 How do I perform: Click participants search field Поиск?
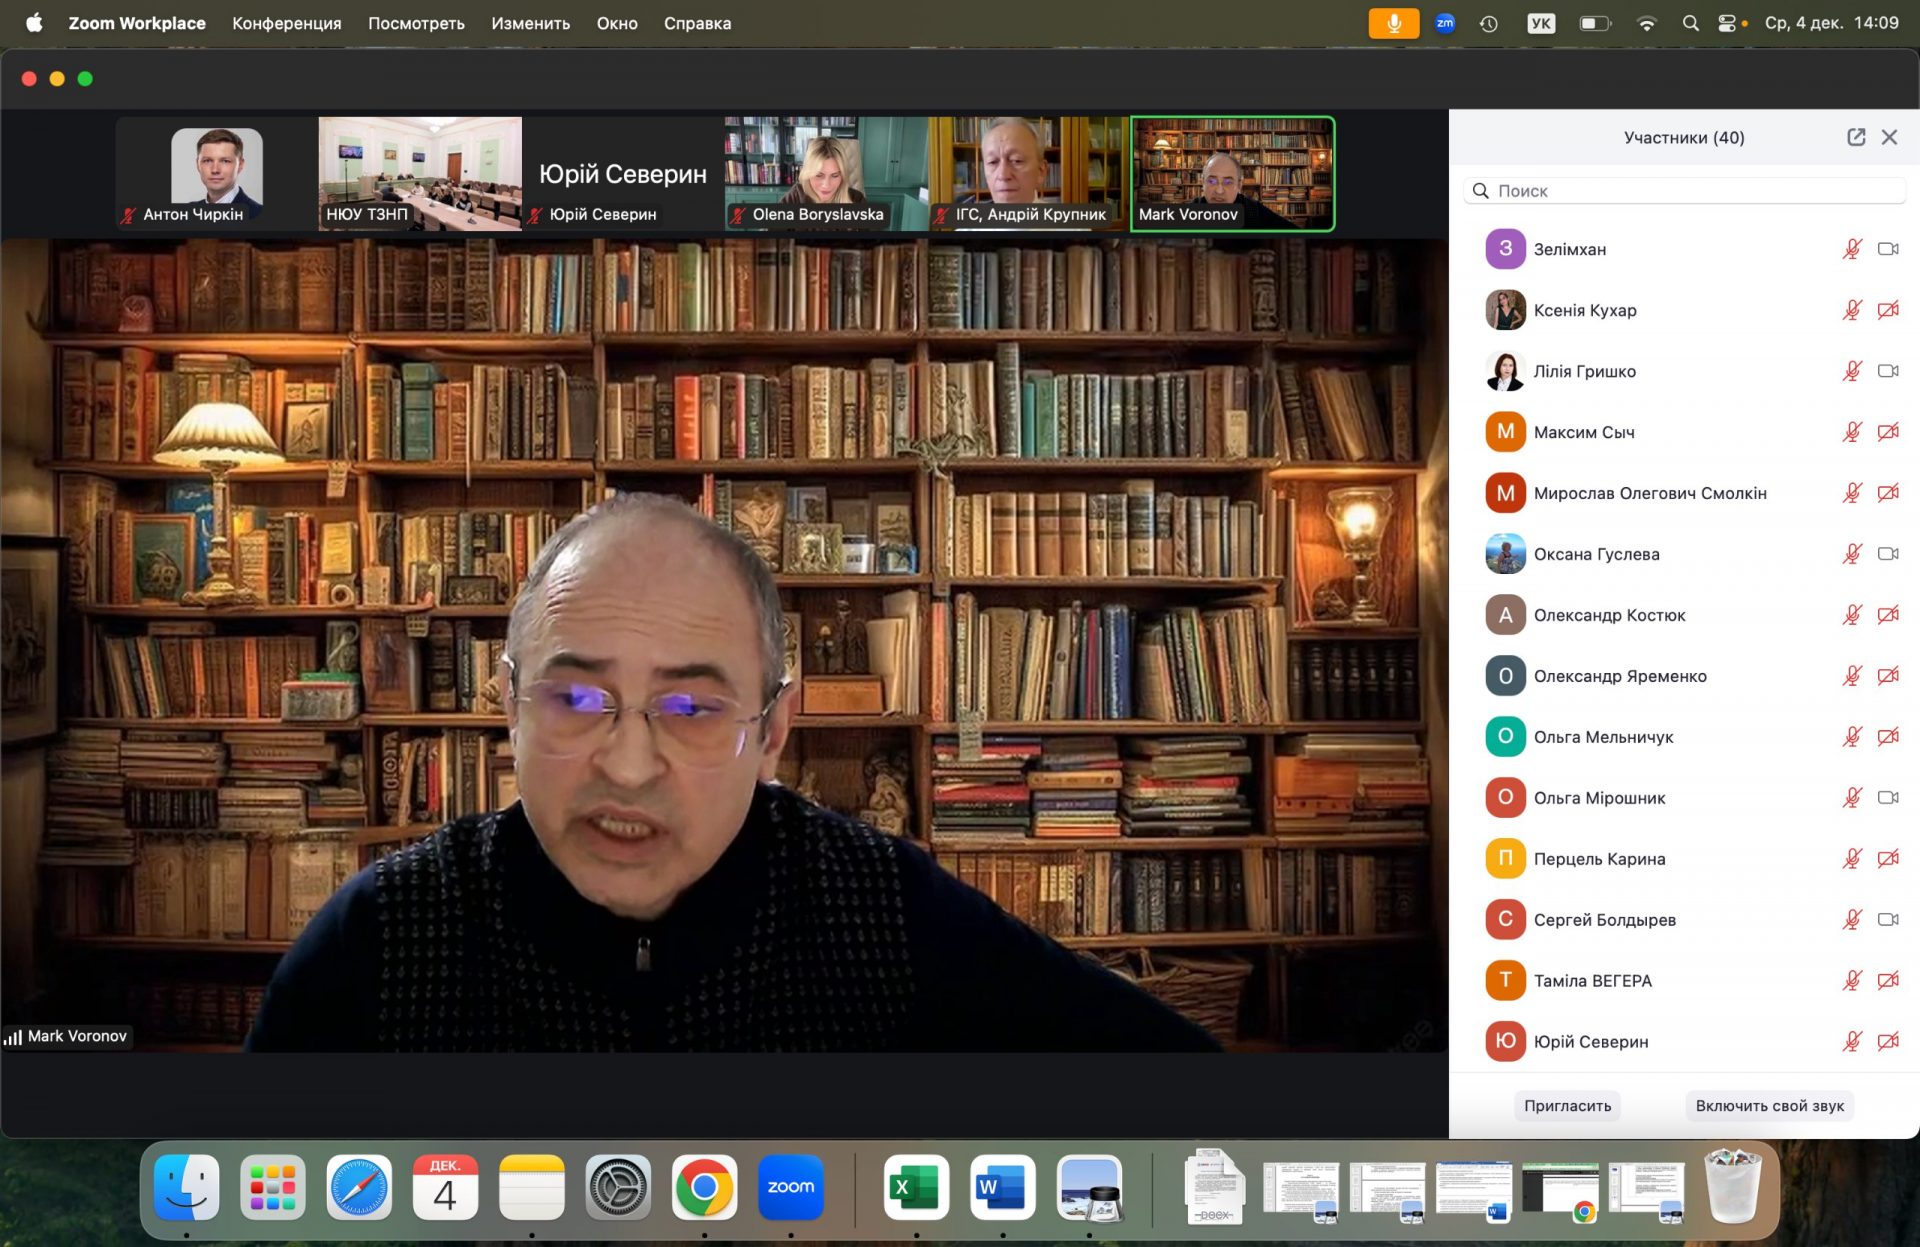pos(1684,190)
